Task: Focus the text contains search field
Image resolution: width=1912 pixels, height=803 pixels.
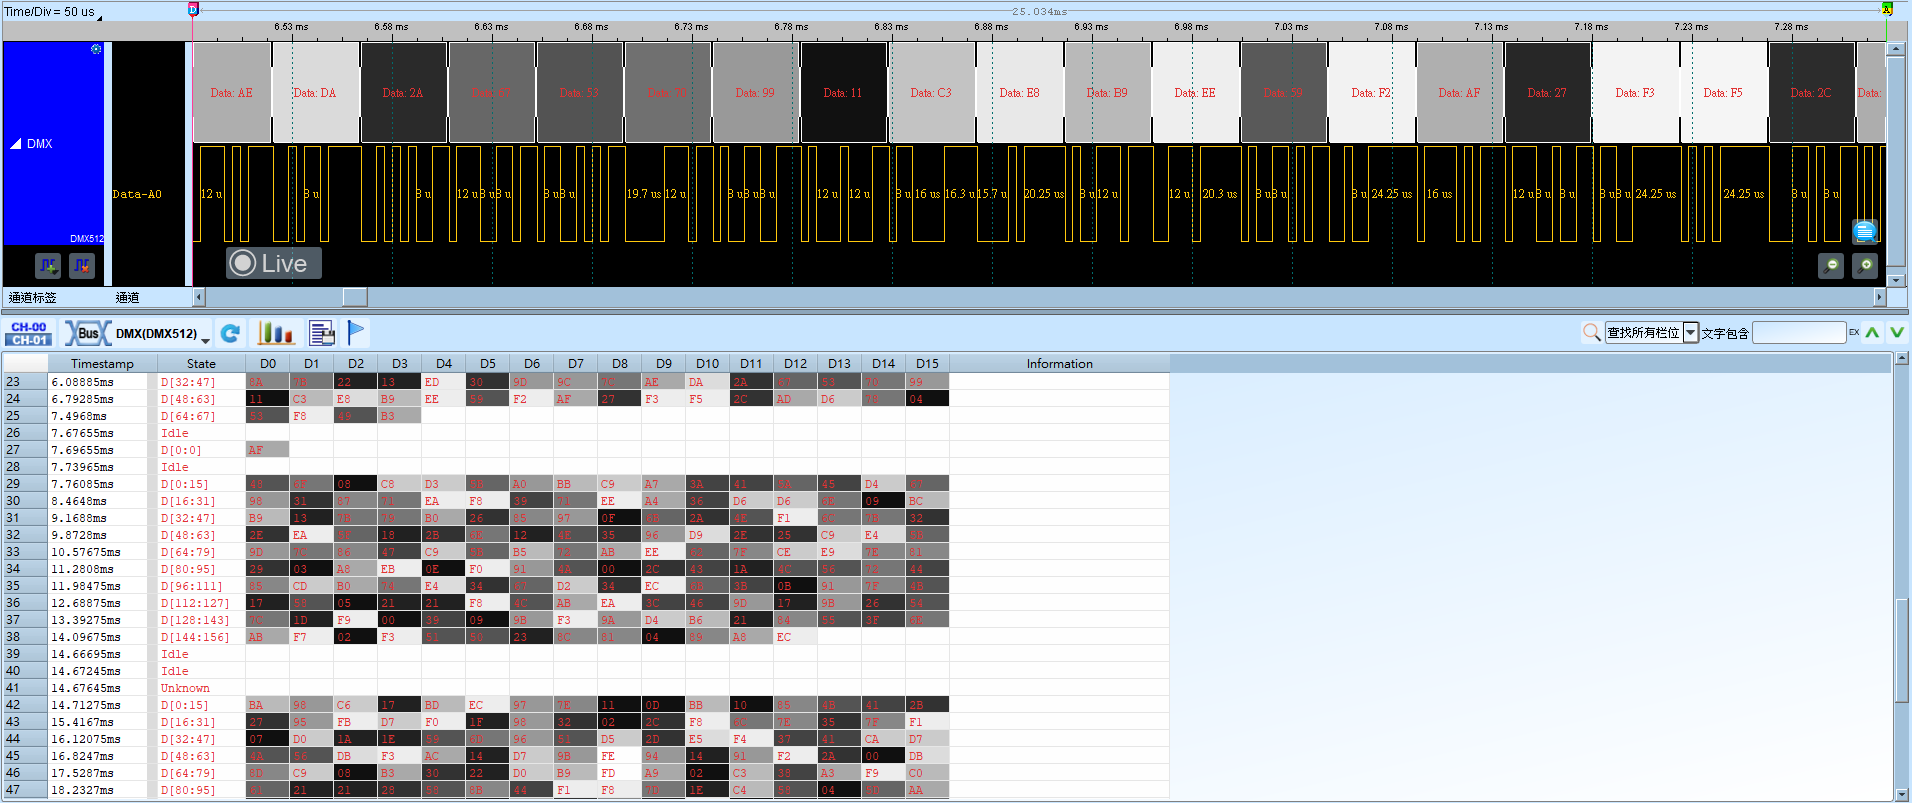Action: coord(1799,332)
